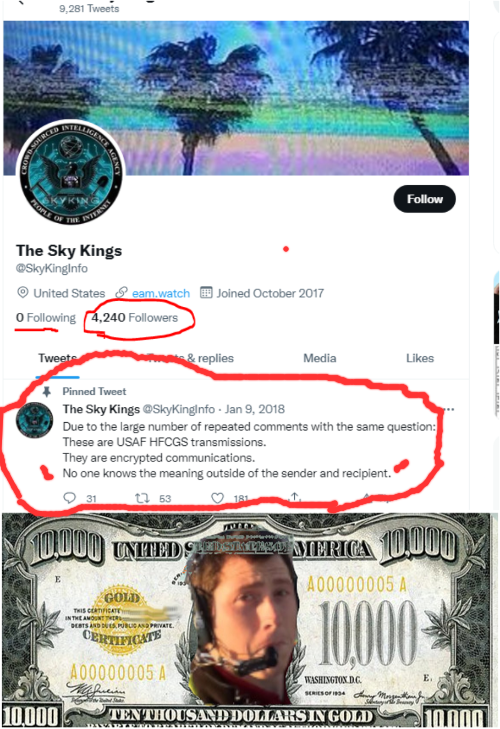
Task: Click the small avatar on pinned tweet
Action: [34, 420]
